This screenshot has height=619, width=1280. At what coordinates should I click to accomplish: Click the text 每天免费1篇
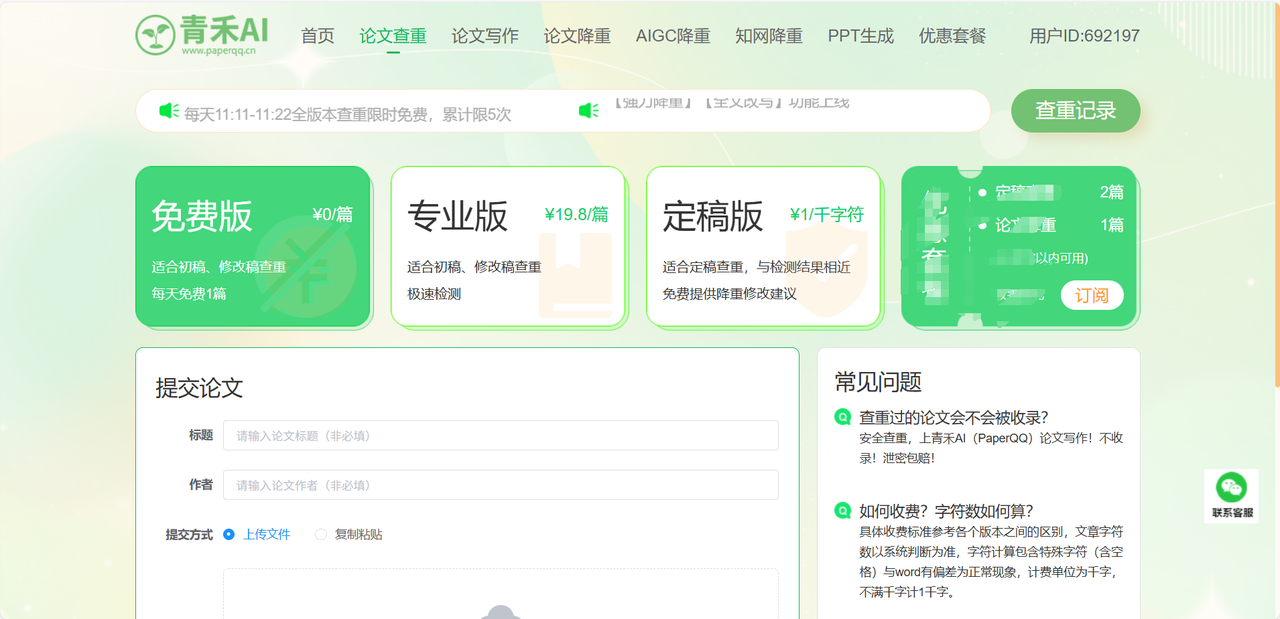(189, 294)
